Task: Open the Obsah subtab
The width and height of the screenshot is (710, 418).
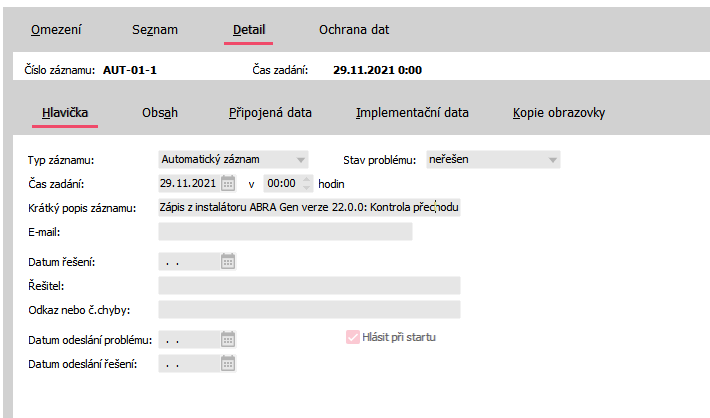Action: (160, 113)
